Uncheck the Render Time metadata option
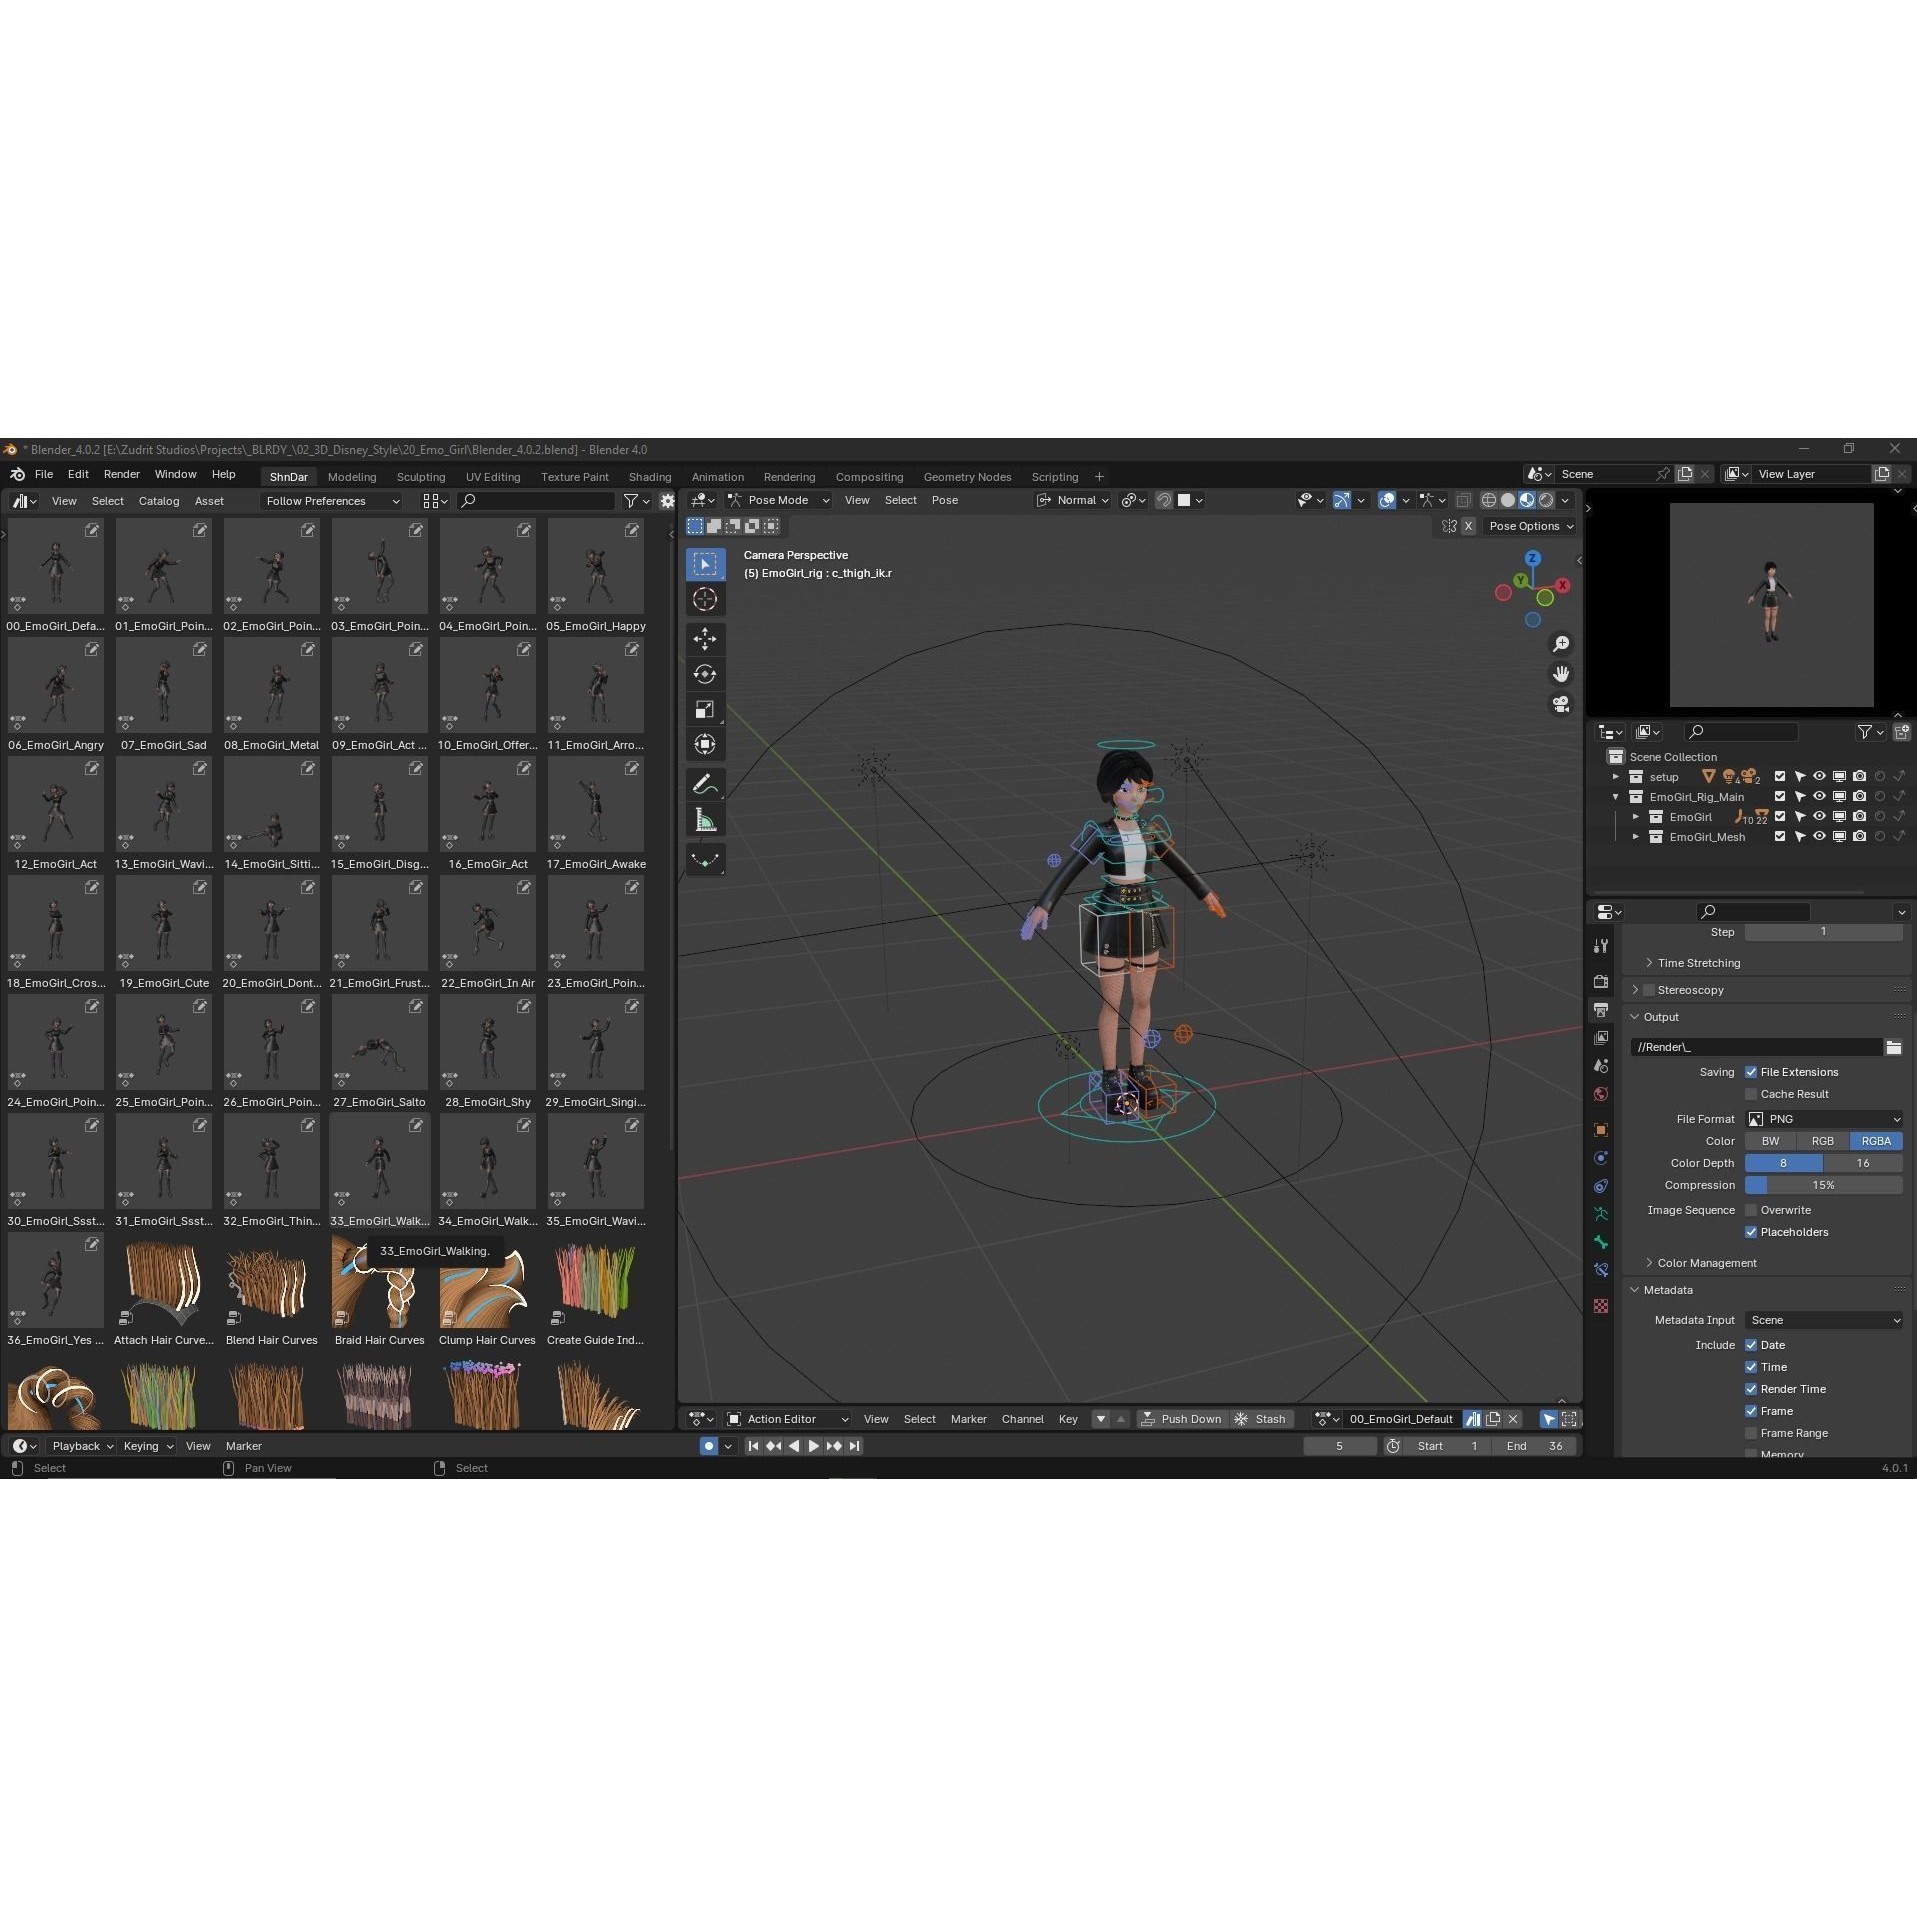1917x1917 pixels. click(x=1751, y=1388)
